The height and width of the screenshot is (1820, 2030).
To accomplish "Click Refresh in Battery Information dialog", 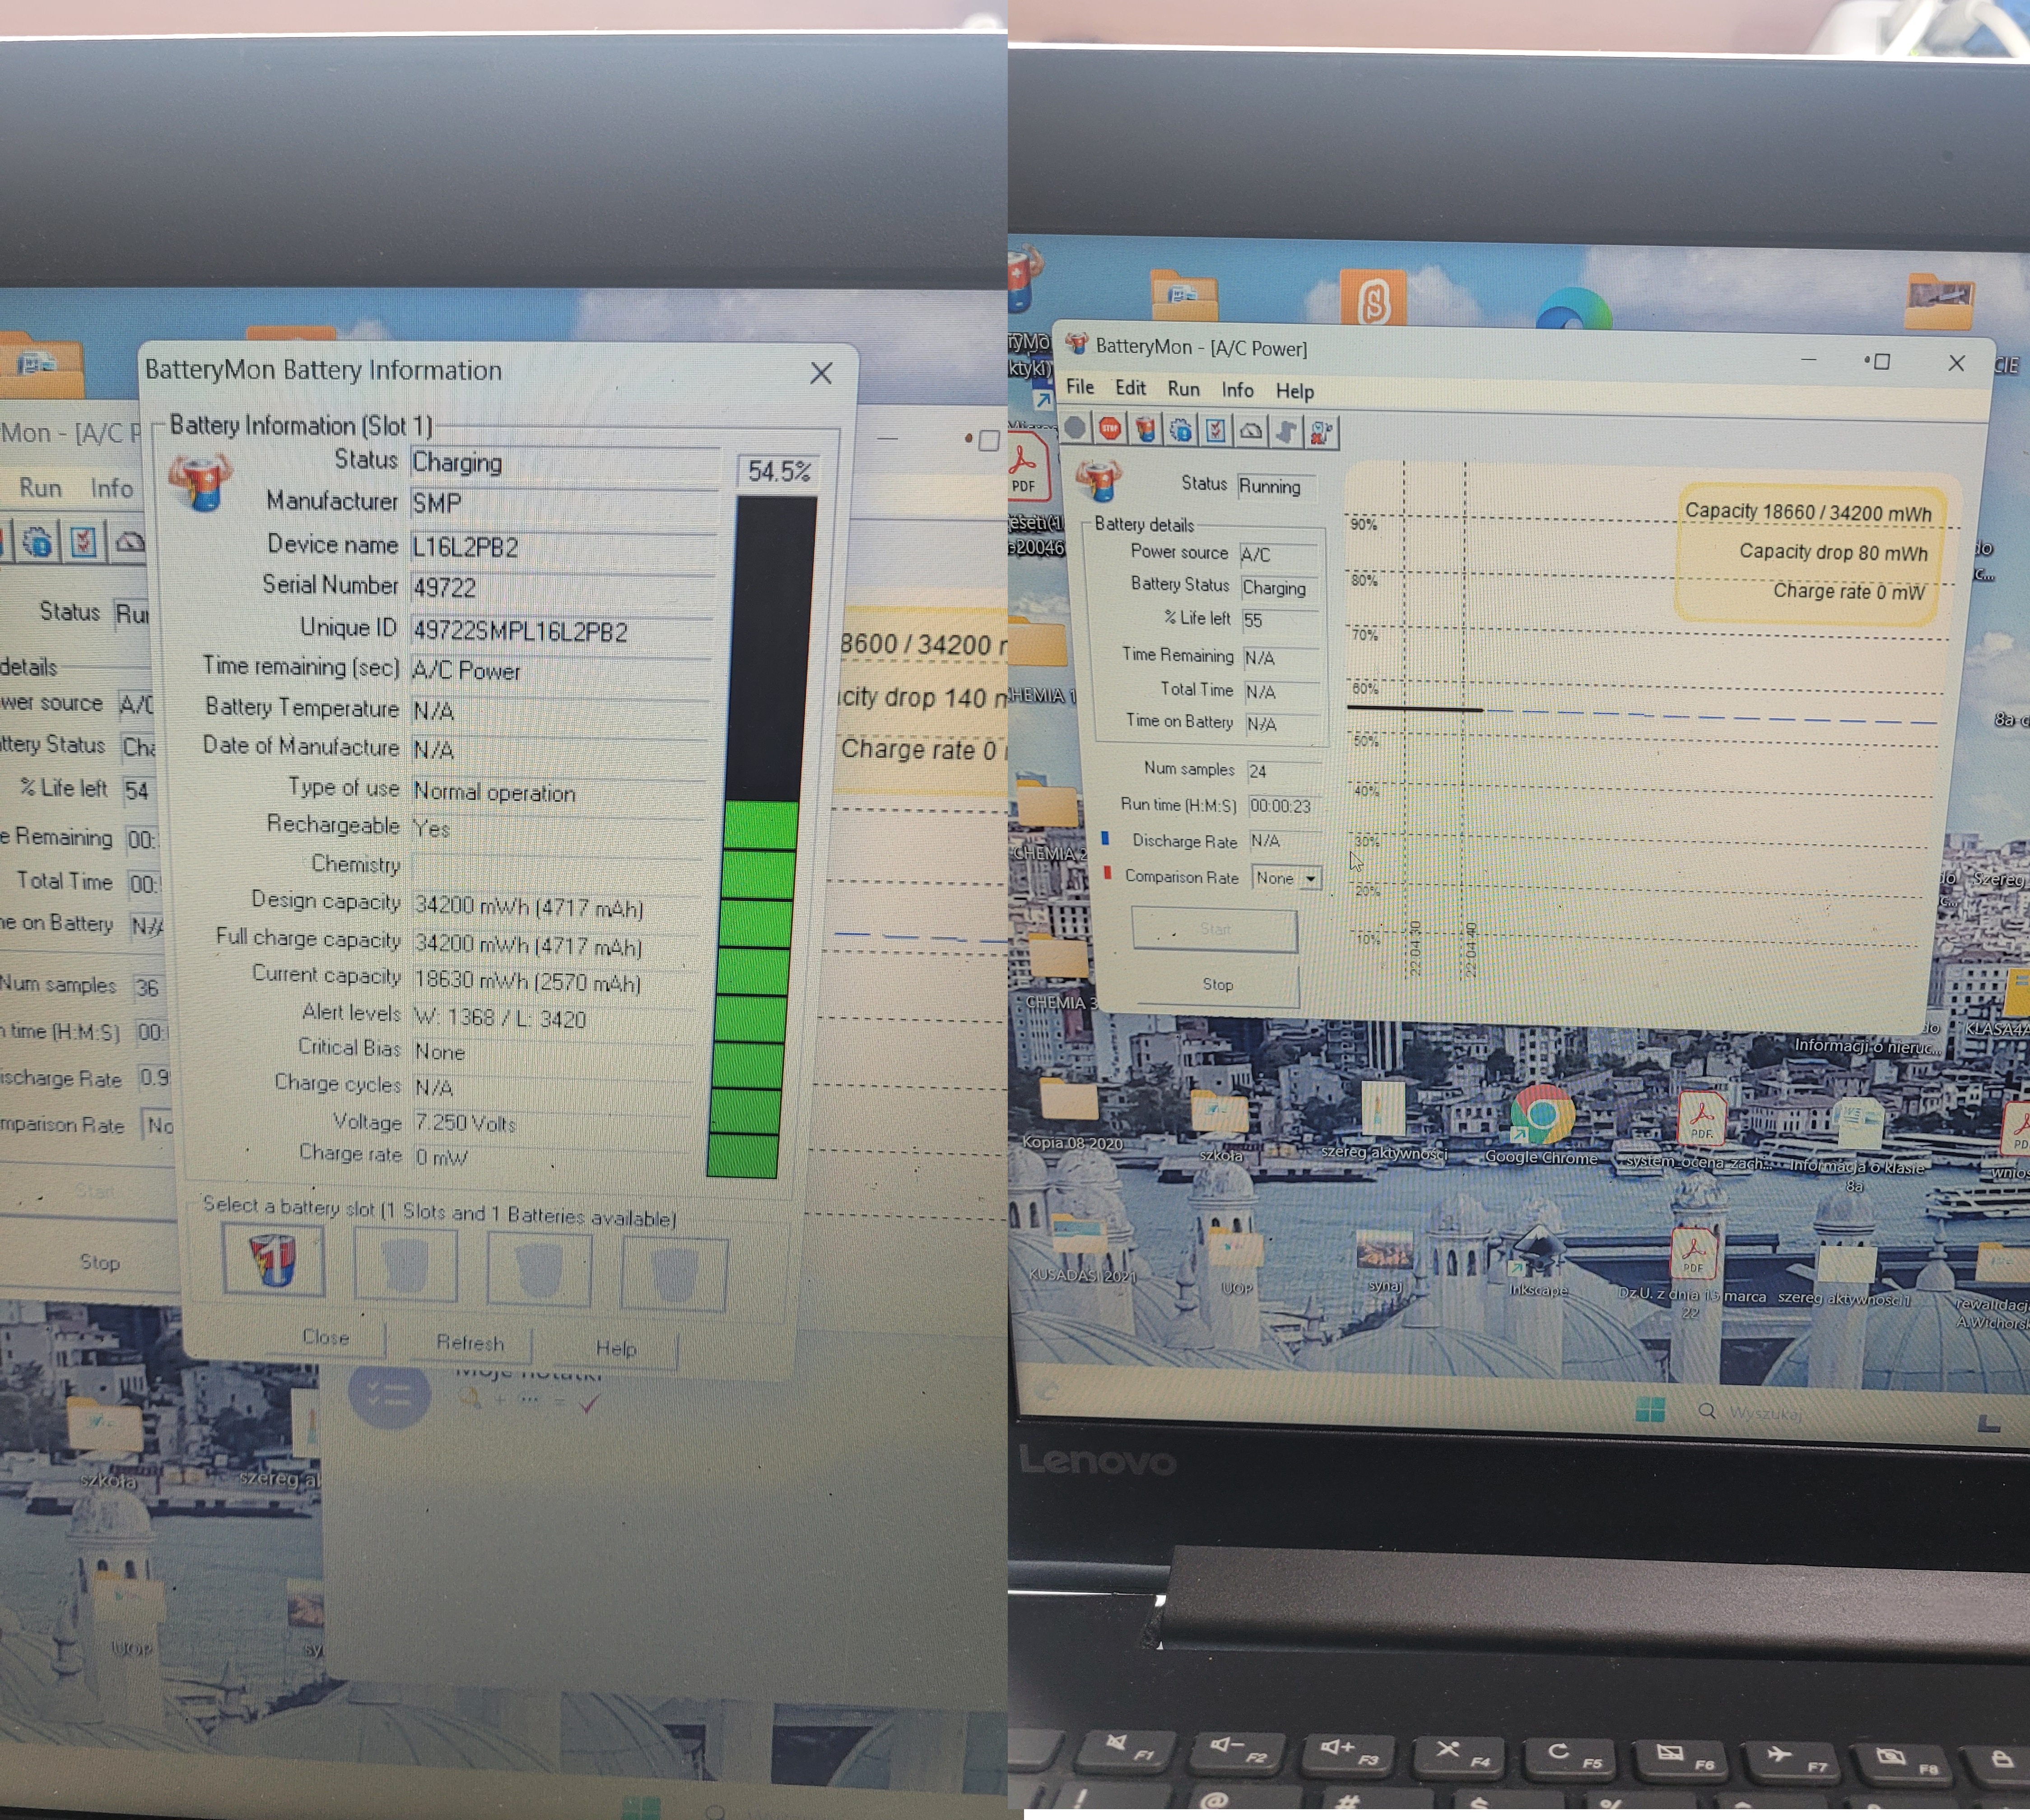I will click(x=470, y=1342).
